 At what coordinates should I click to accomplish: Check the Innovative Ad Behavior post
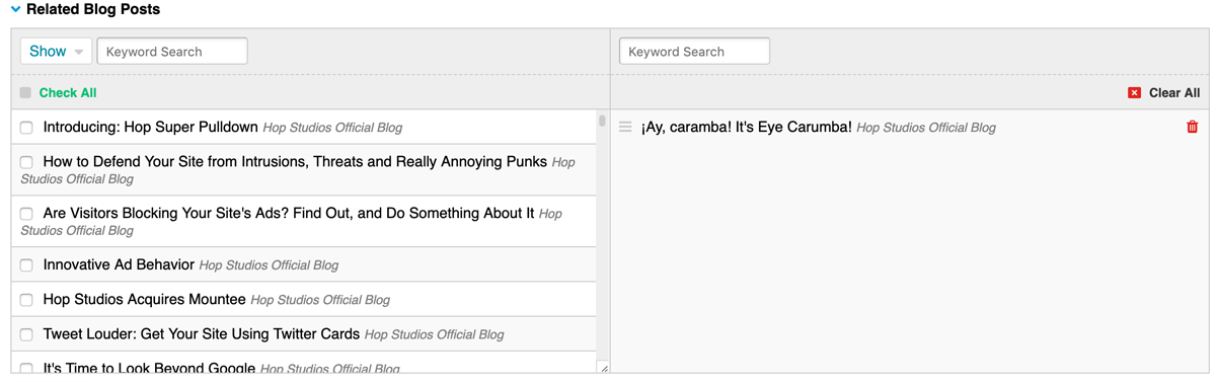click(x=27, y=265)
